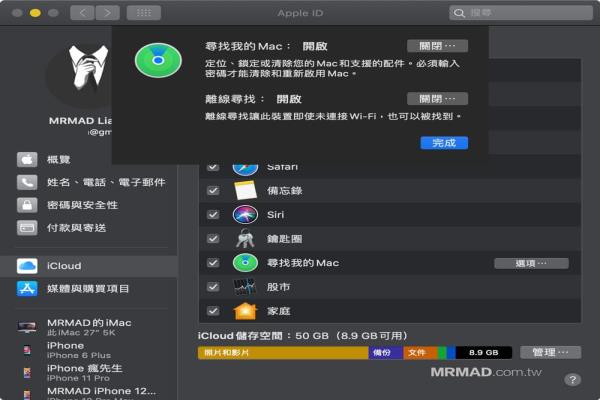Click the minimize window button

coord(35,13)
